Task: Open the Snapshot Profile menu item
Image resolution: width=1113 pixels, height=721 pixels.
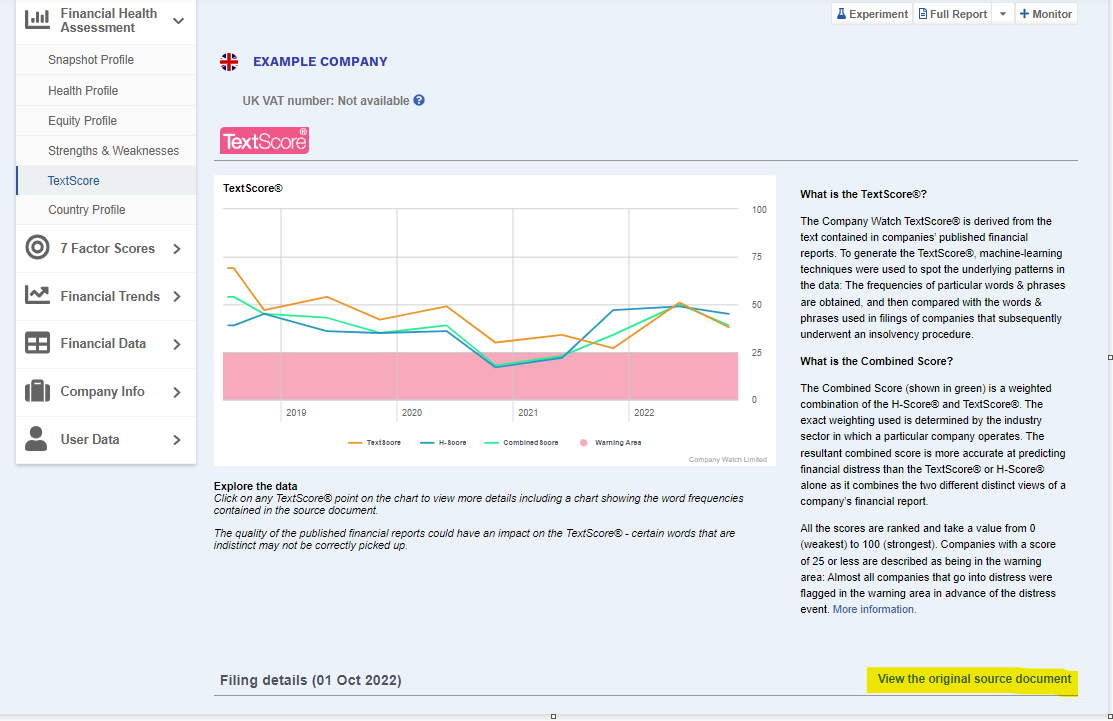Action: pos(91,60)
